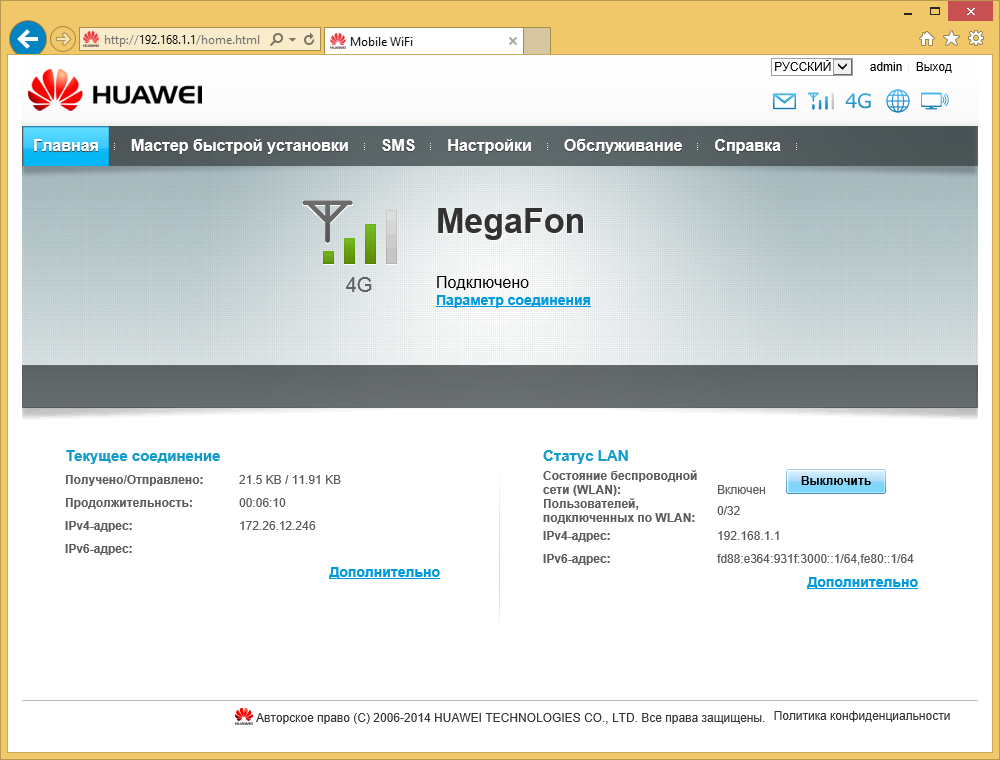The width and height of the screenshot is (1000, 760).
Task: Open browser Tools gear icon
Action: click(976, 38)
